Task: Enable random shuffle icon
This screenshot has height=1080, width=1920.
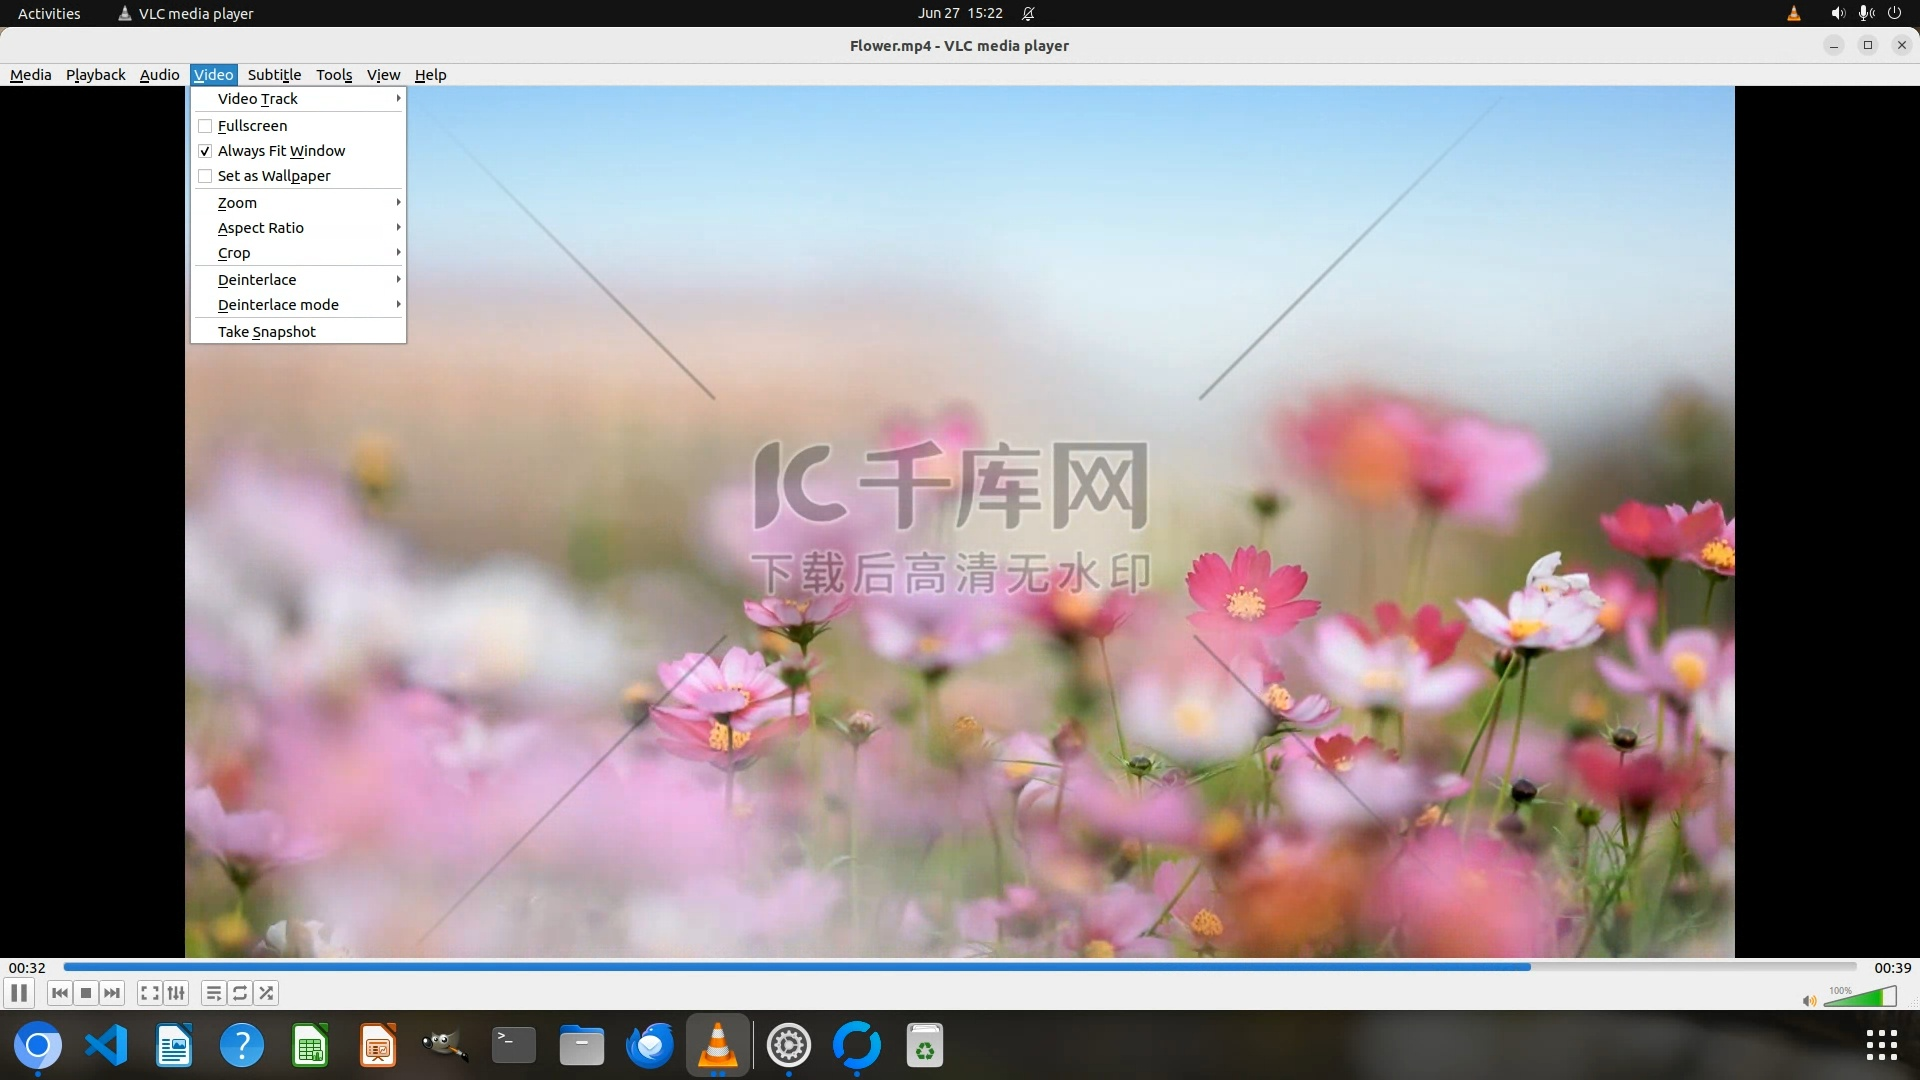Action: click(266, 993)
